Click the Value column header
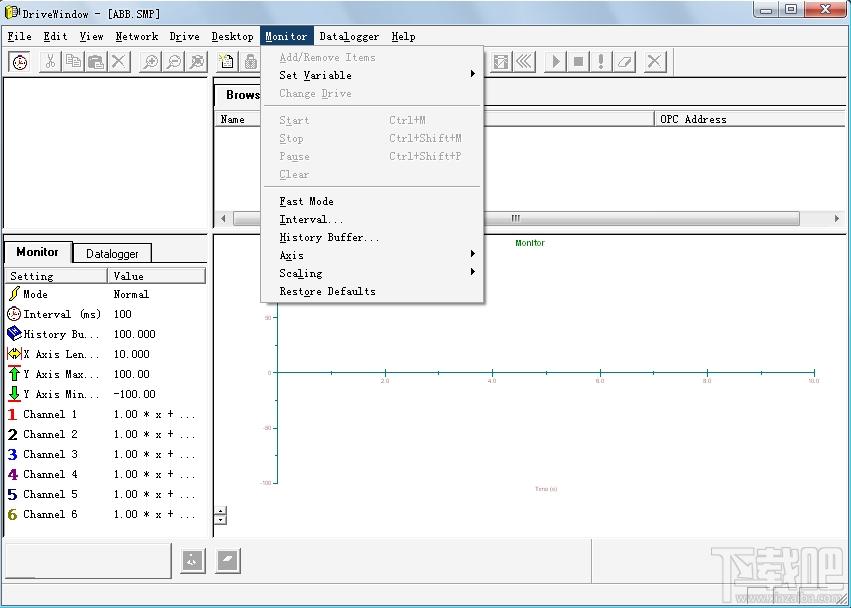The image size is (851, 608). pos(157,276)
